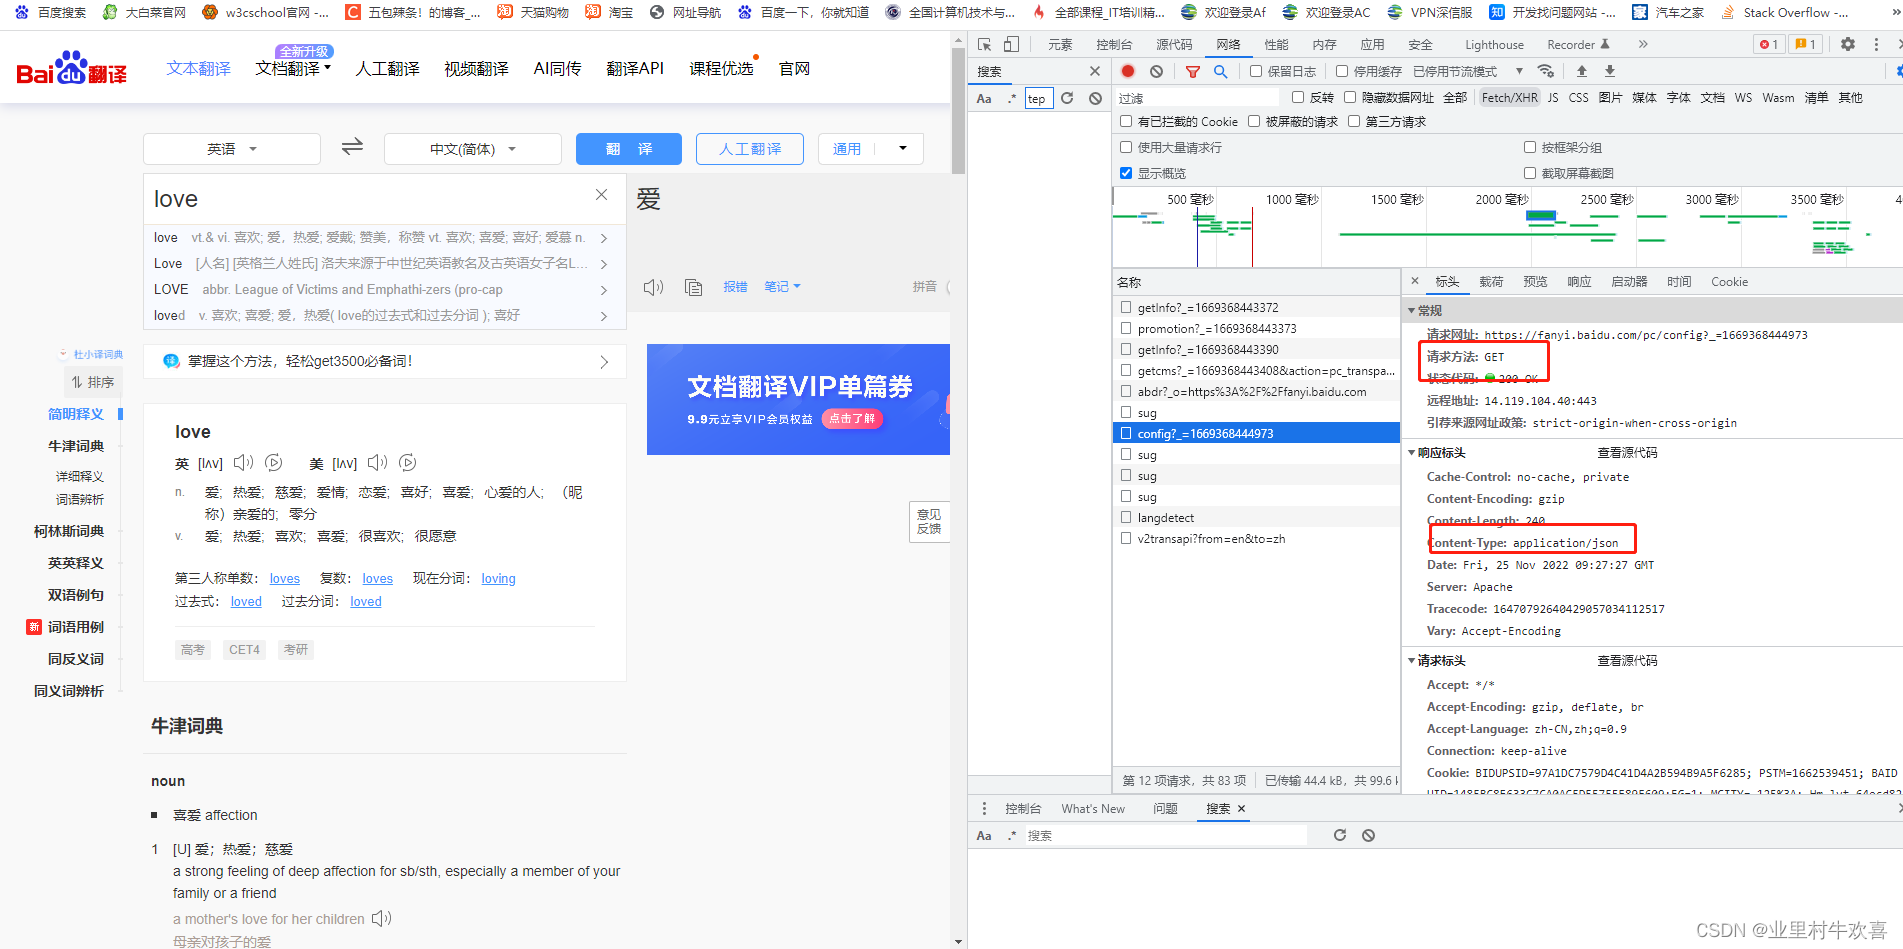The height and width of the screenshot is (949, 1903).
Task: Open the 英语 source language dropdown
Action: click(x=232, y=149)
